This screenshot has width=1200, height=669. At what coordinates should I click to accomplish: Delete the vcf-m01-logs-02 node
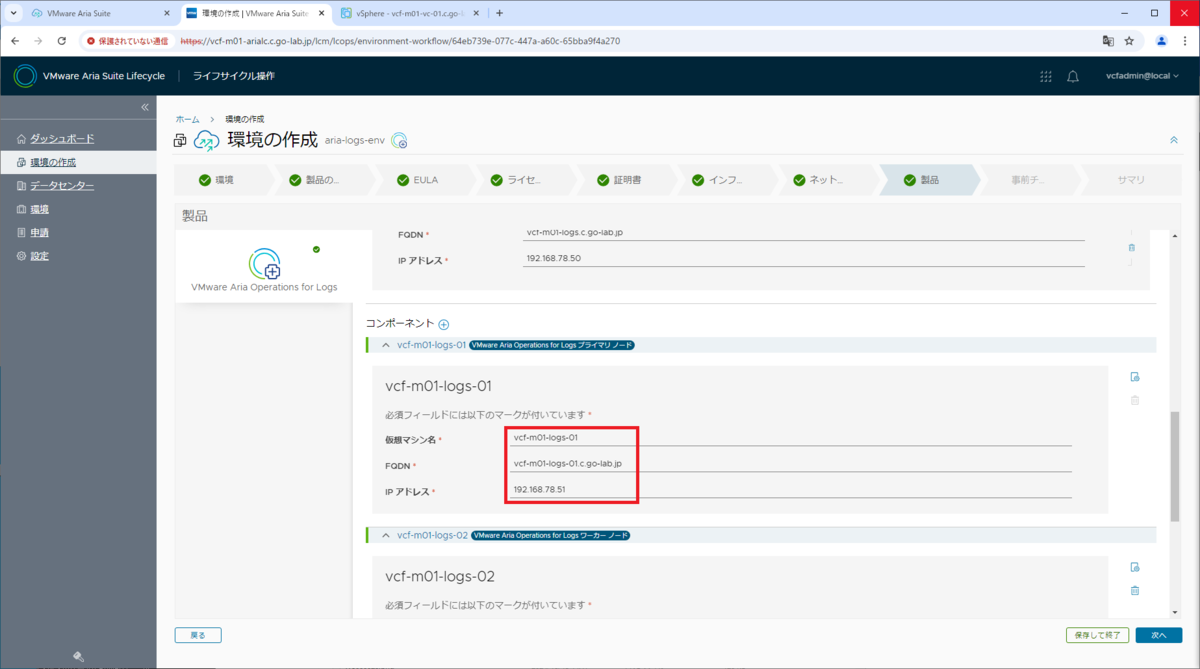click(x=1135, y=590)
